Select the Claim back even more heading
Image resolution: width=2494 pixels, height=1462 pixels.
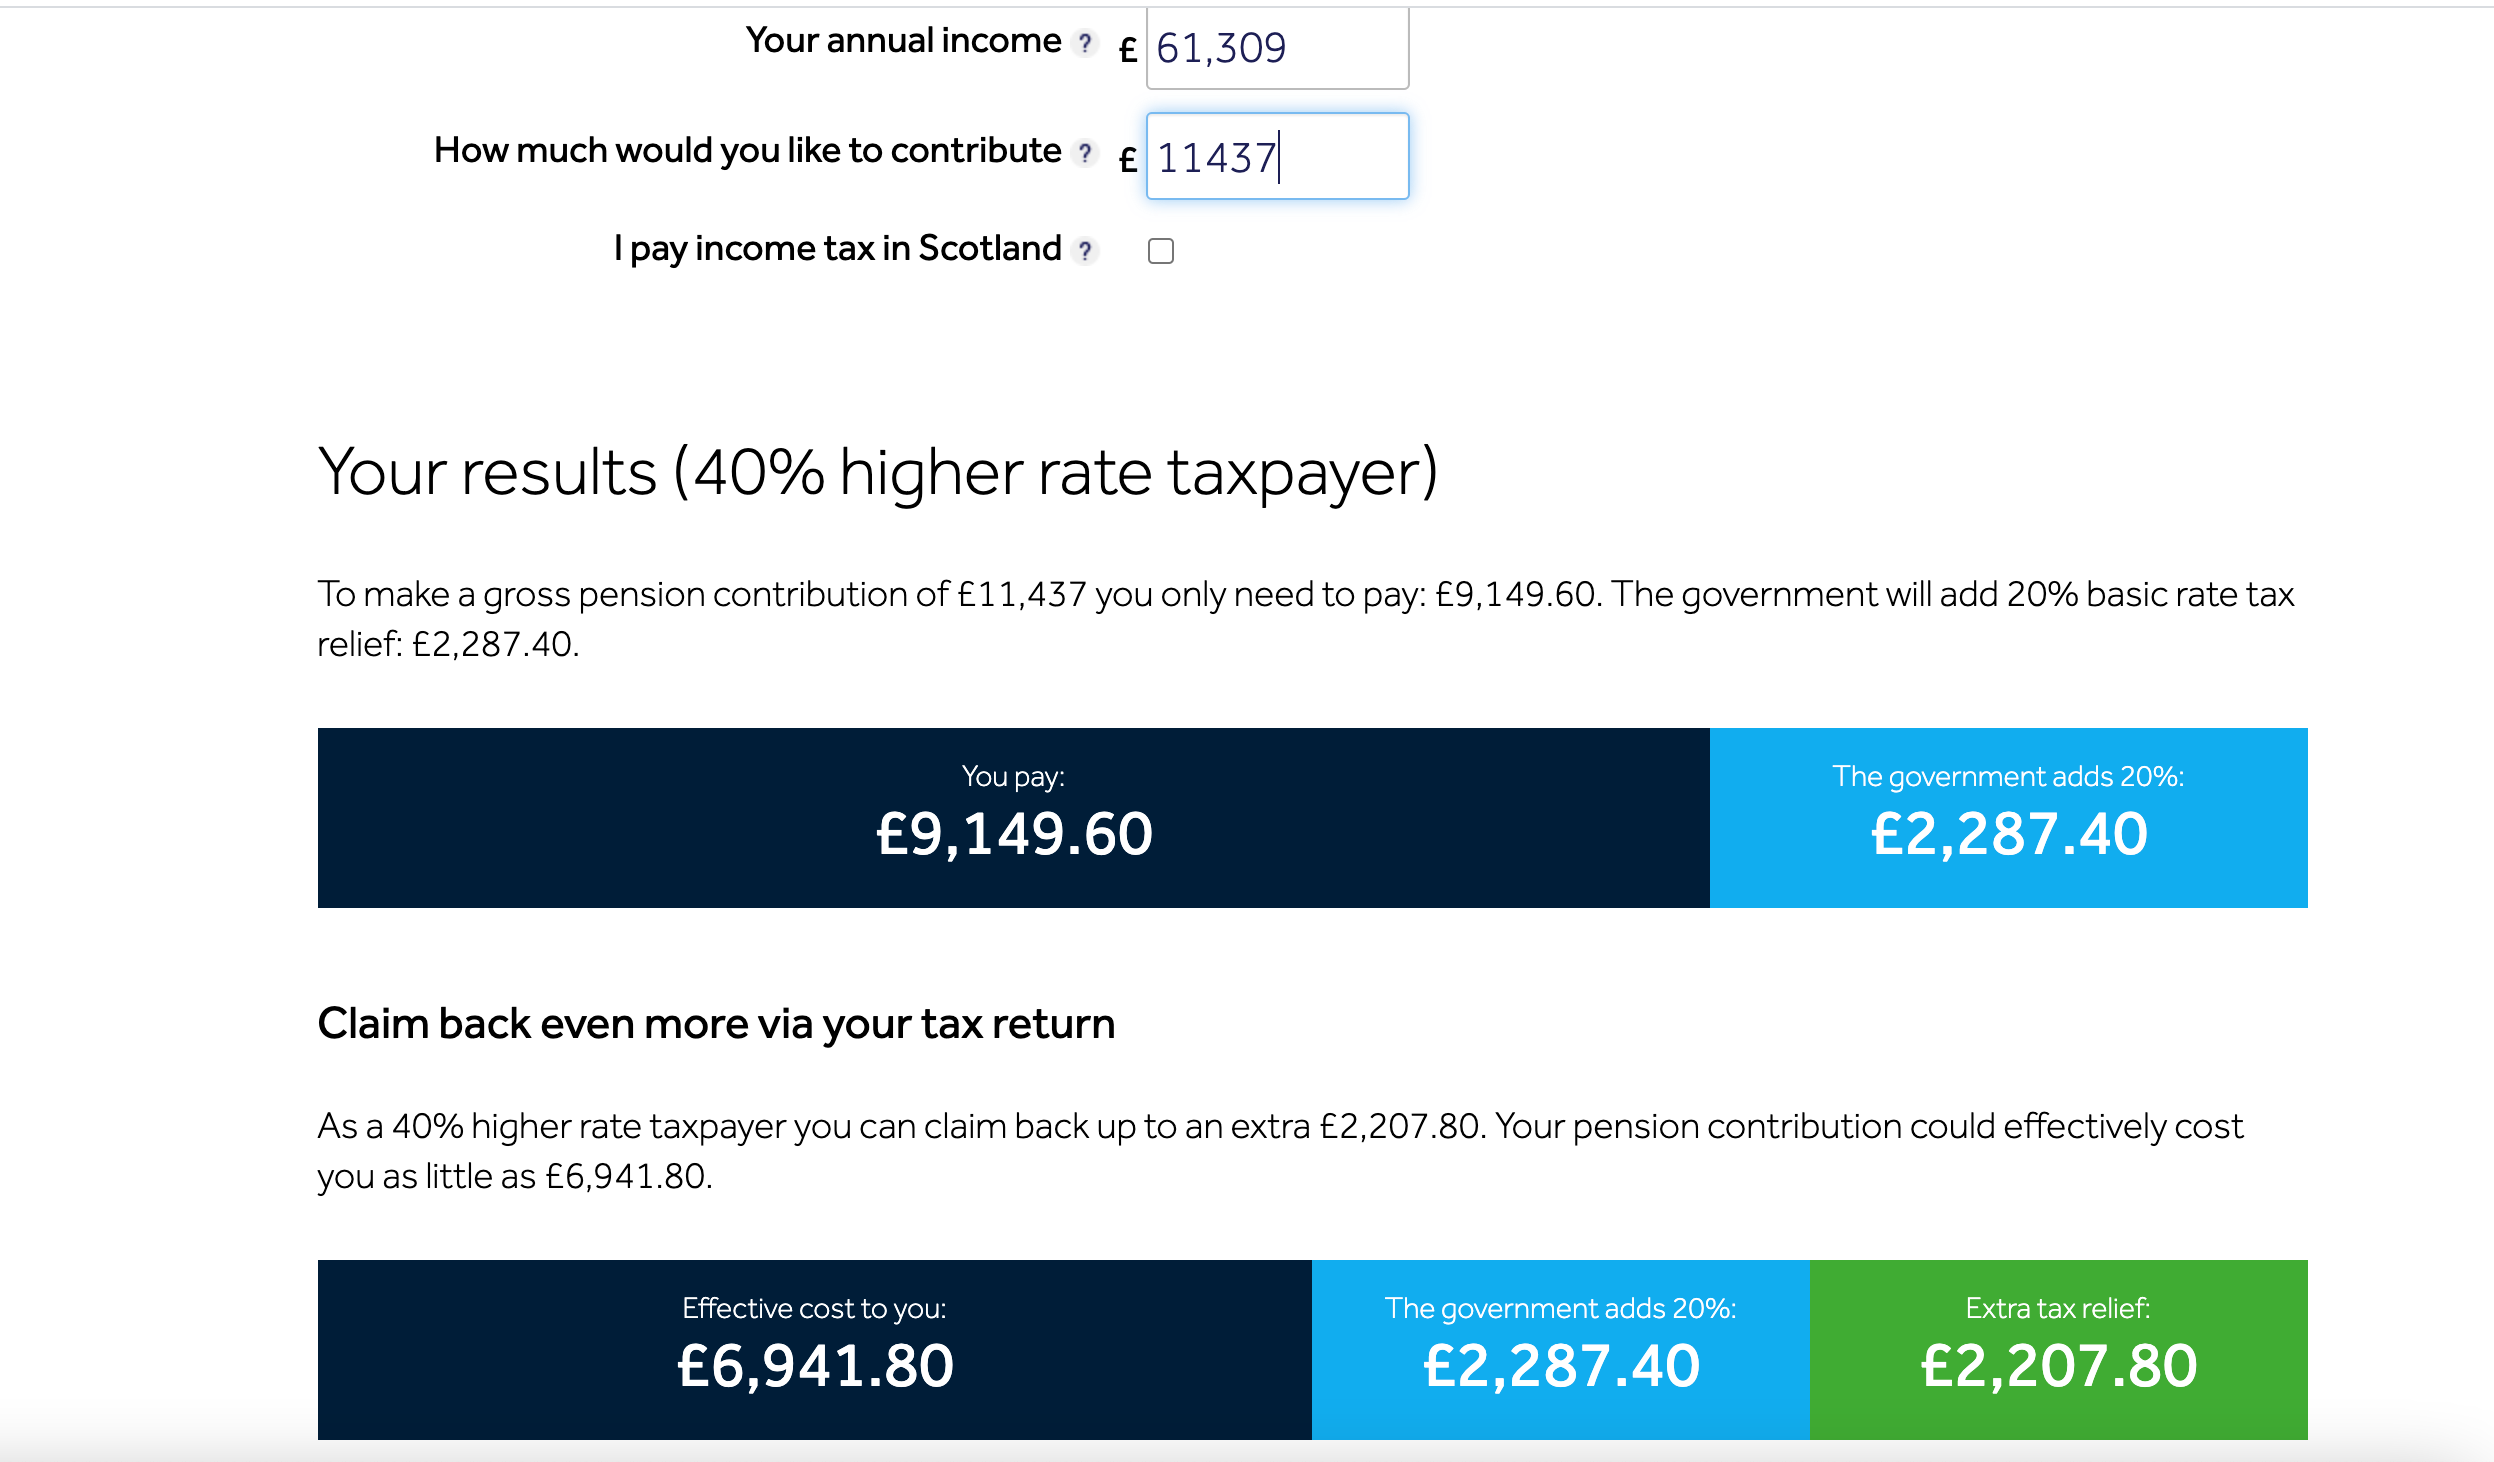point(717,1023)
